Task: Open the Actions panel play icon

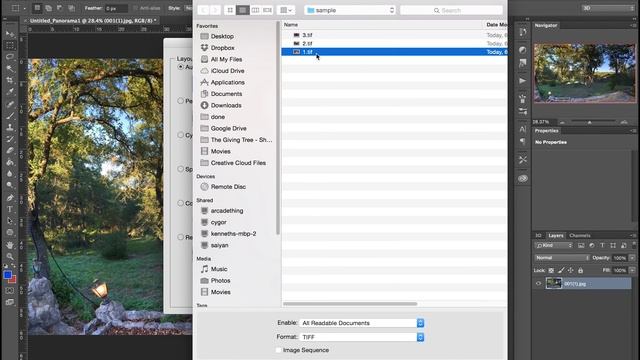Action: tap(523, 80)
